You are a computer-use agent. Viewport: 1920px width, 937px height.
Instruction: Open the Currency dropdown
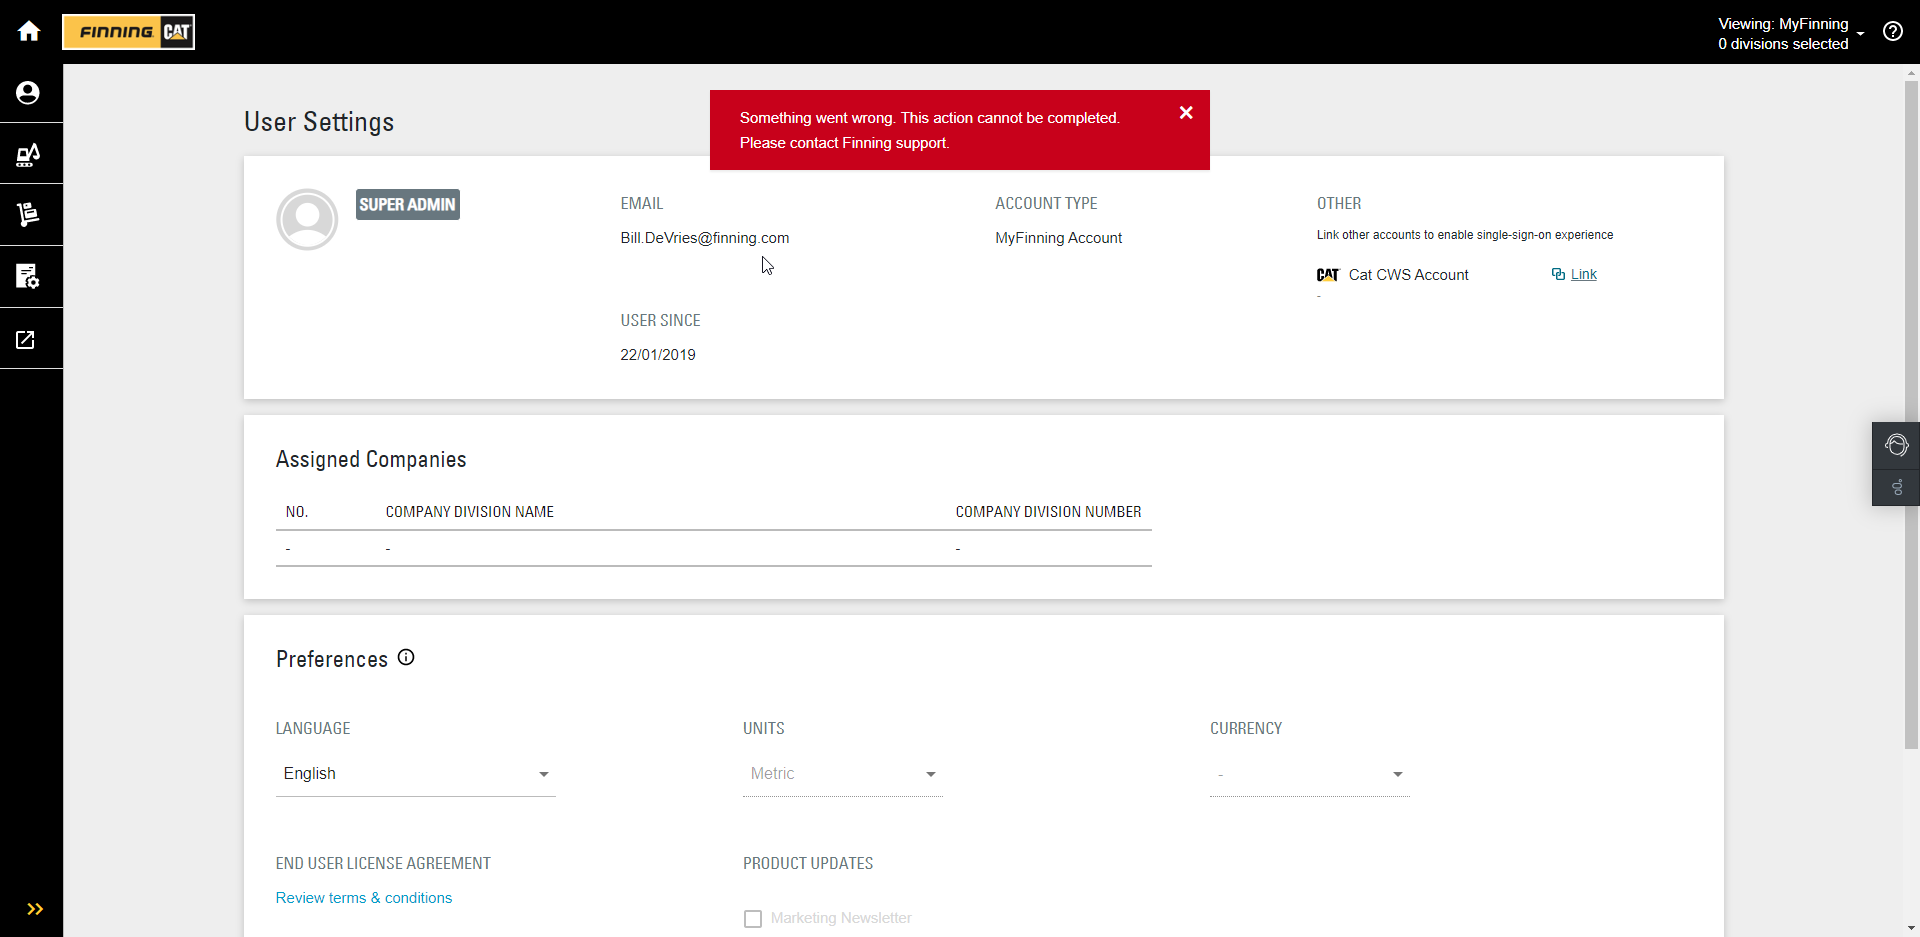click(x=1309, y=774)
